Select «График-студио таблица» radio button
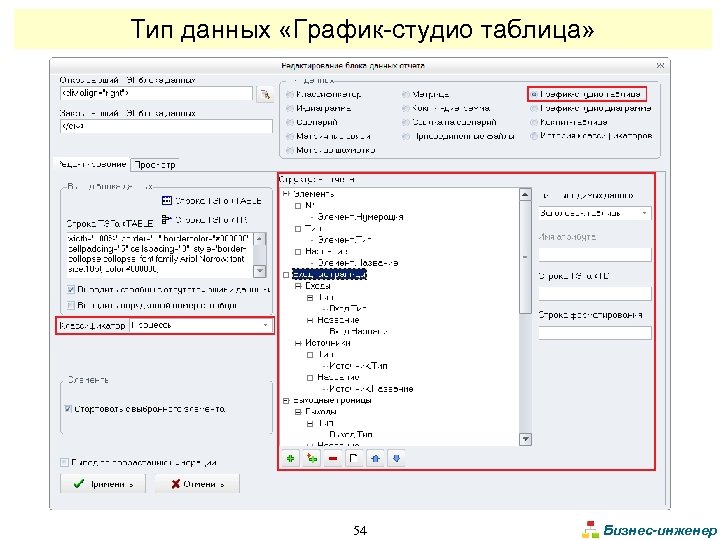 (534, 95)
